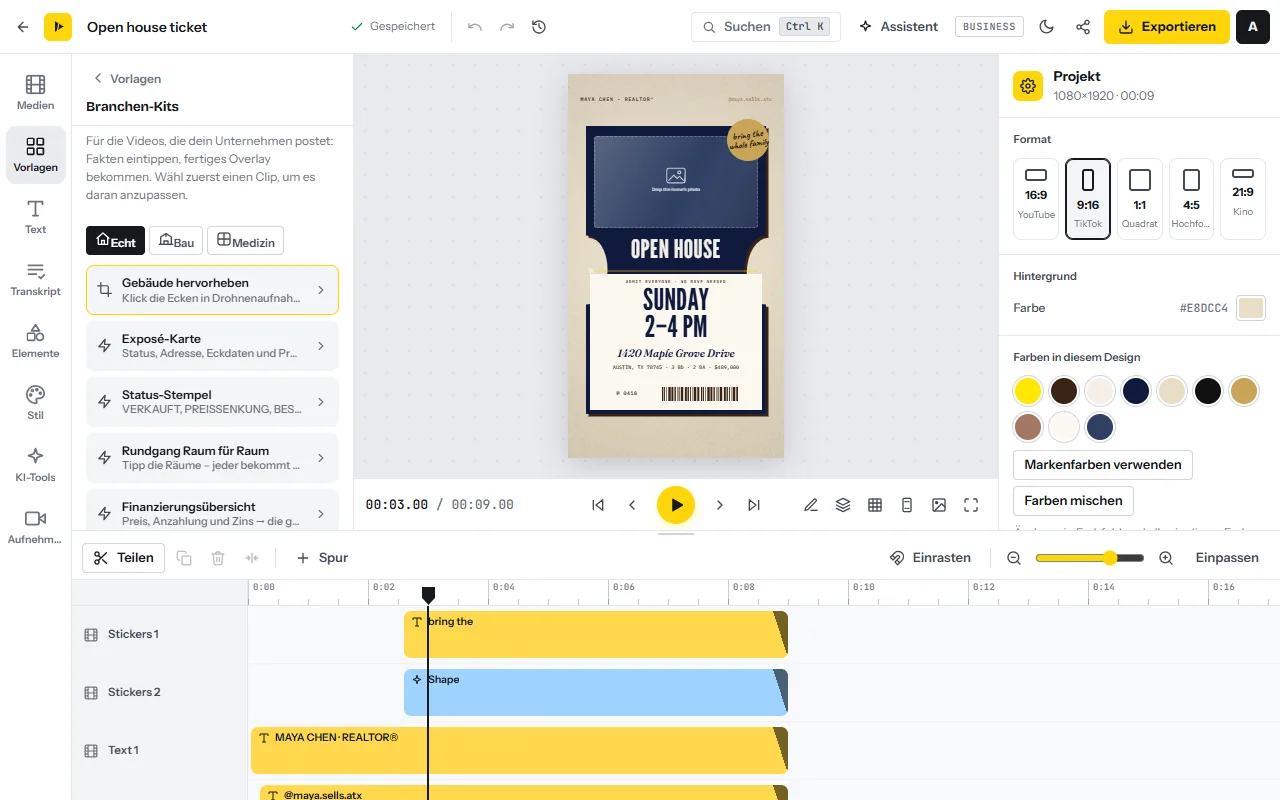This screenshot has height=800, width=1280.
Task: Step back one frame
Action: coord(632,505)
